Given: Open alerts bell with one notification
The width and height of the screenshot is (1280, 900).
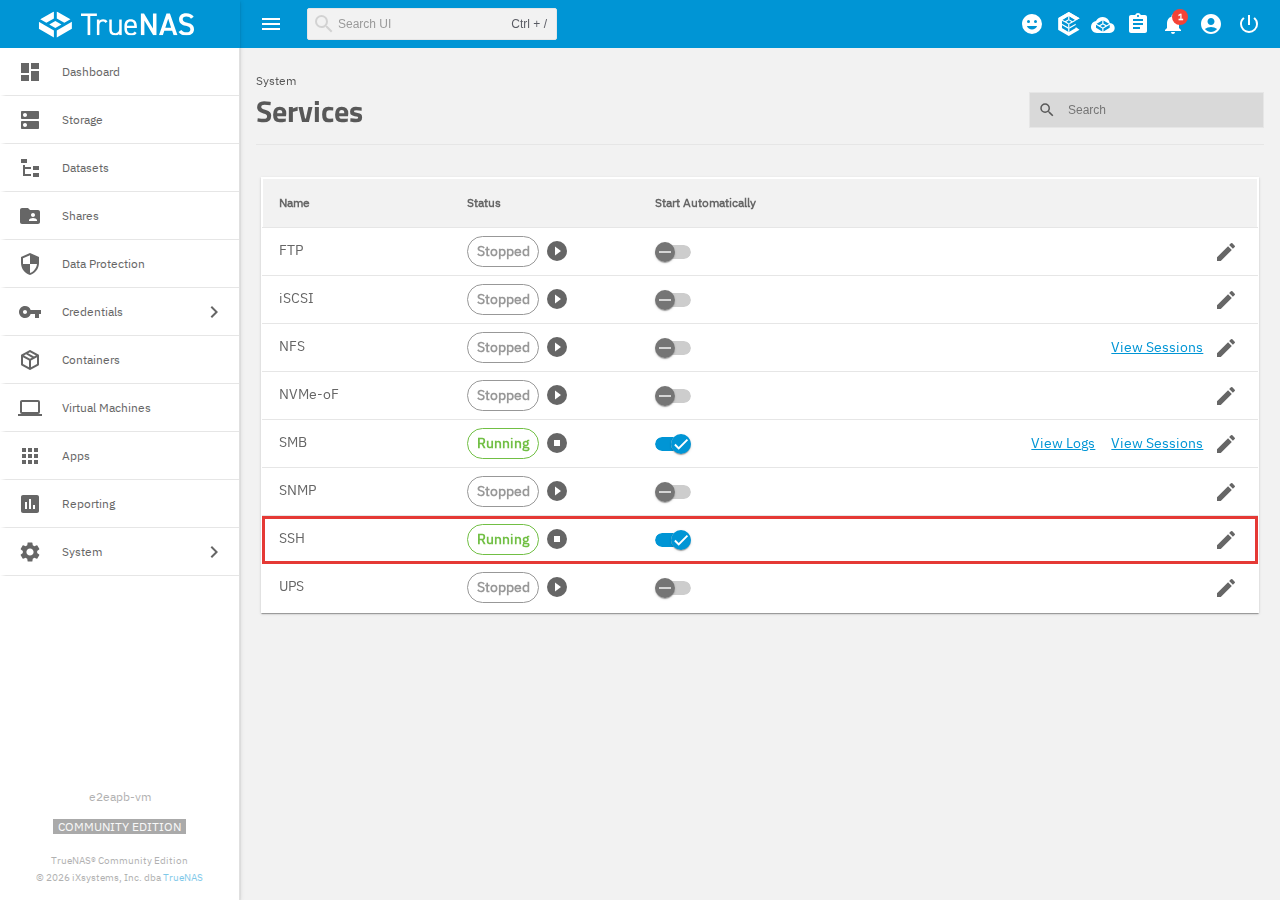Looking at the screenshot, I should click(x=1174, y=23).
